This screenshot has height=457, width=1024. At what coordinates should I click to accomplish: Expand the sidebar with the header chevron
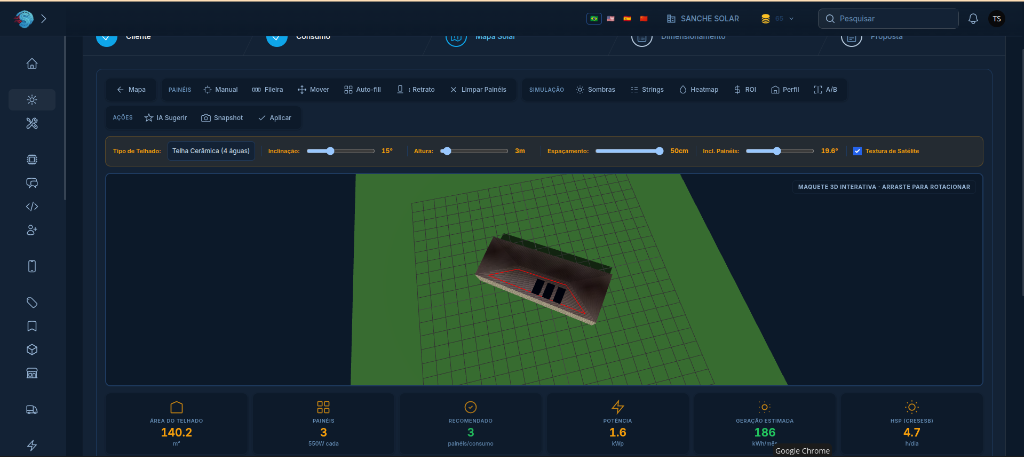44,19
